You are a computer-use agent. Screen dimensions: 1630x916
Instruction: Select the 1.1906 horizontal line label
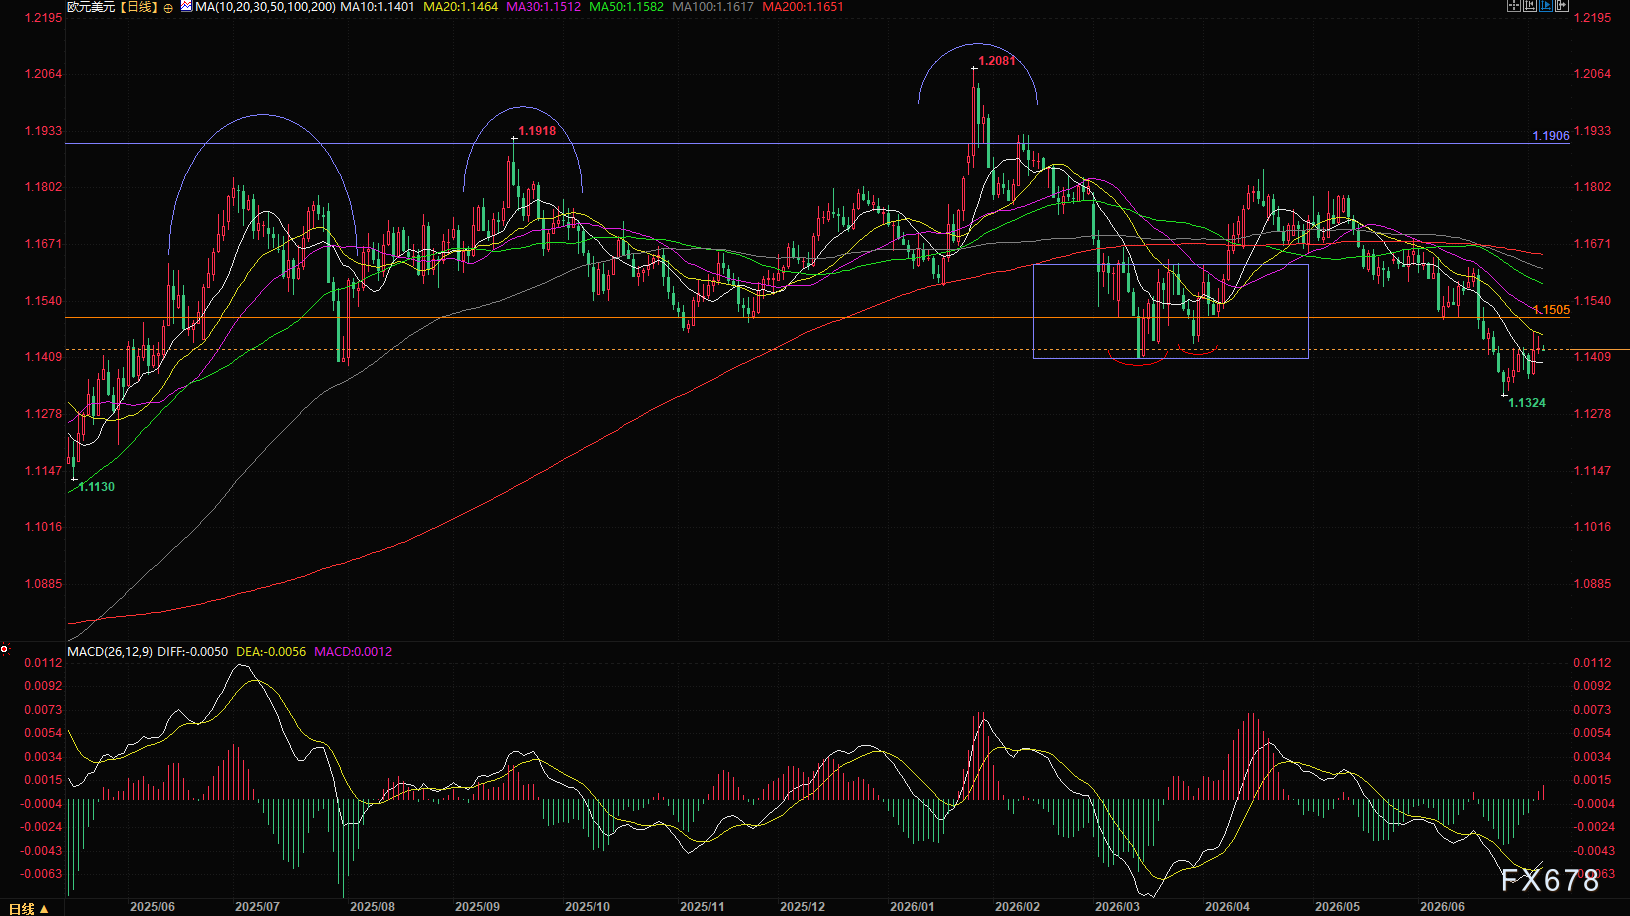pos(1551,136)
